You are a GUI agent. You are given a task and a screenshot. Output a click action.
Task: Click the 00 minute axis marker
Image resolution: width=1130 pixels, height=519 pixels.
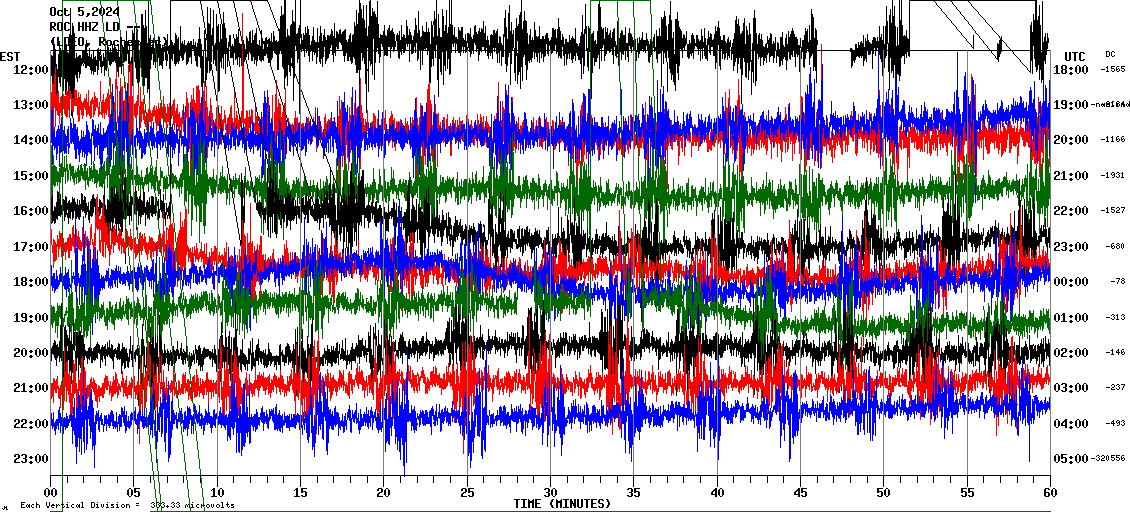(51, 493)
